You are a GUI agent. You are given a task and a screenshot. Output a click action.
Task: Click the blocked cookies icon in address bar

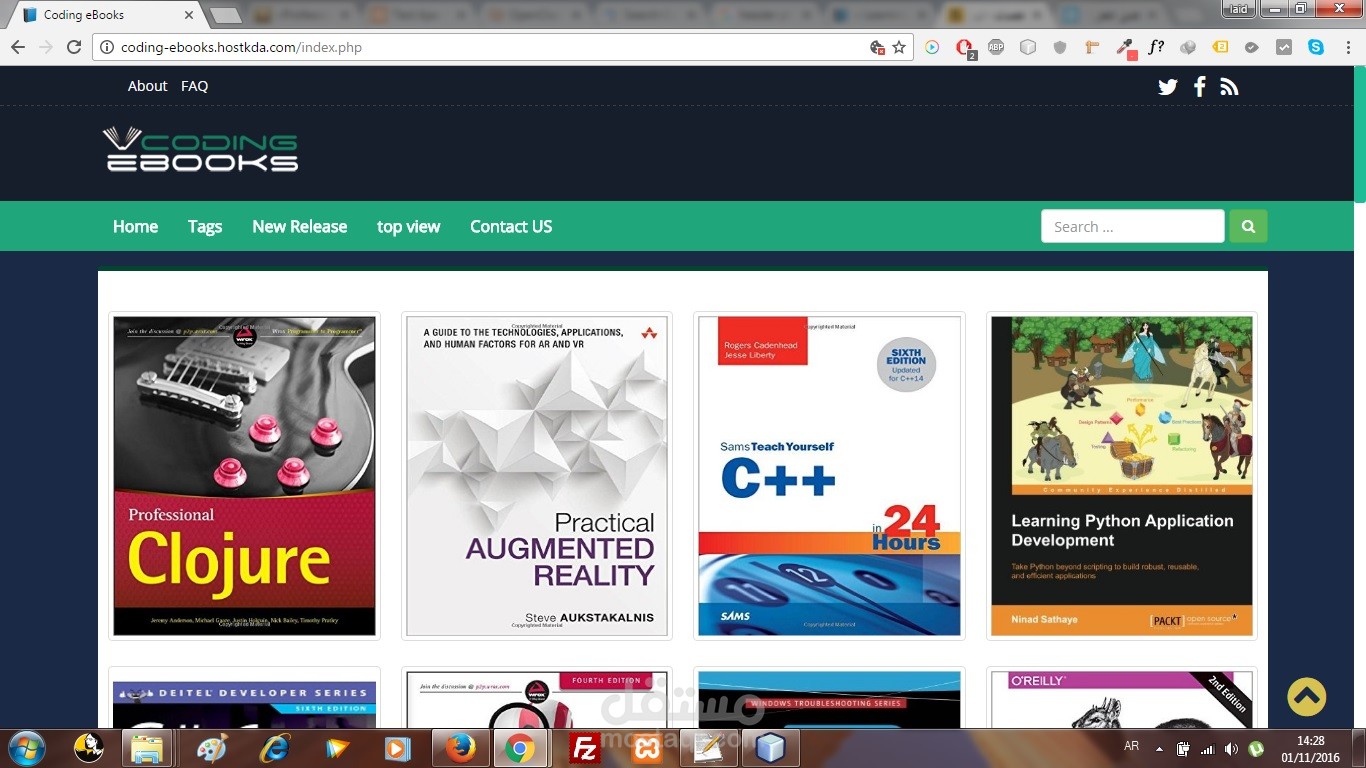[x=877, y=47]
